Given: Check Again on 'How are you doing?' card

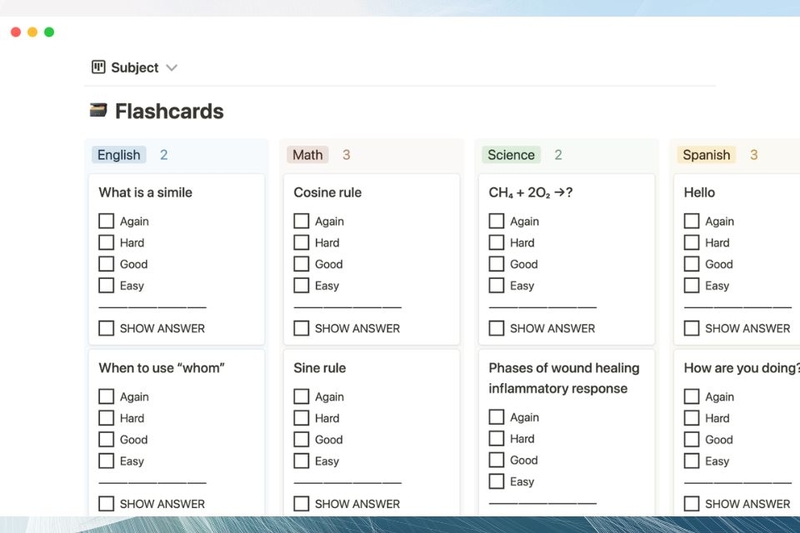Looking at the screenshot, I should point(691,396).
